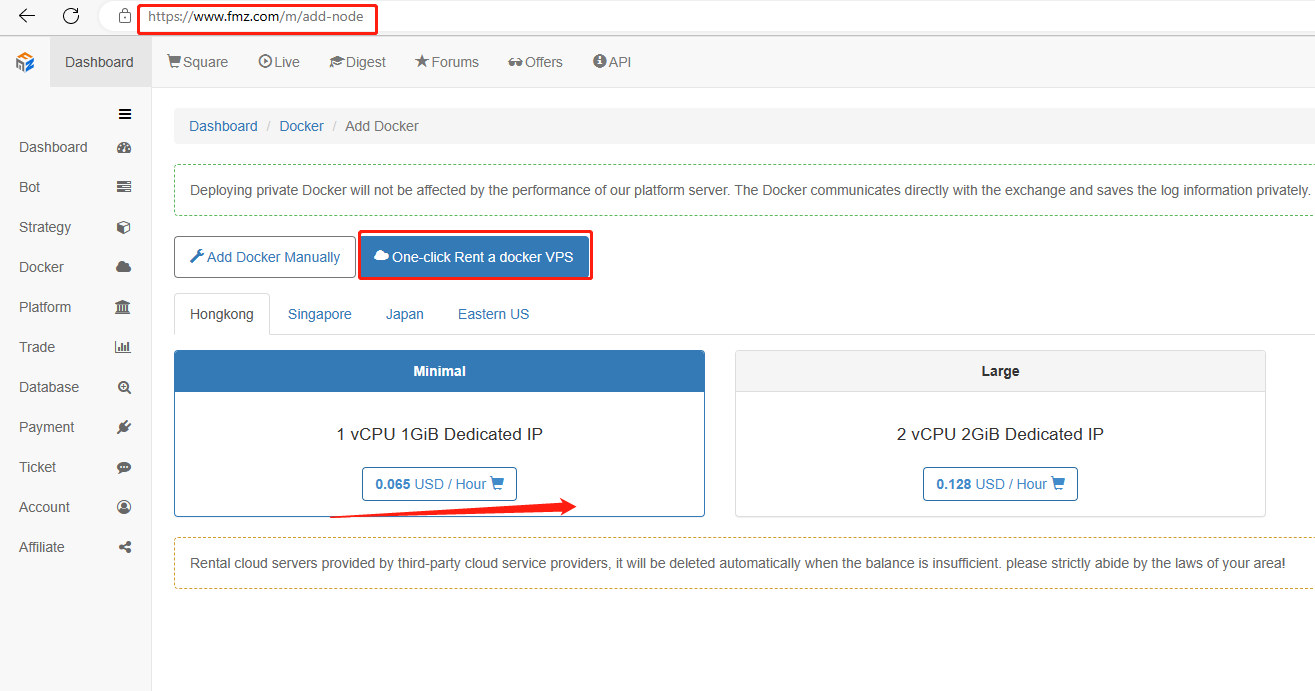Click Add Docker Manually button

tap(264, 257)
